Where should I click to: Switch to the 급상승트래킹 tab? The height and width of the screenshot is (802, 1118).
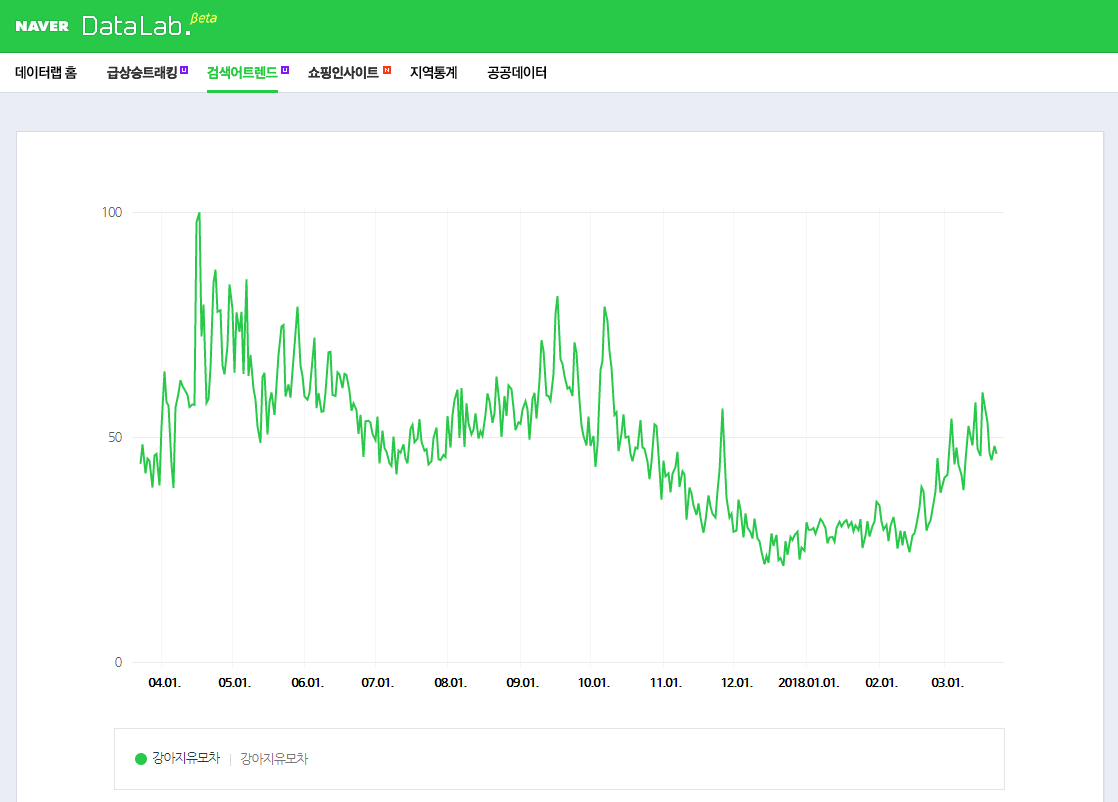pos(142,73)
